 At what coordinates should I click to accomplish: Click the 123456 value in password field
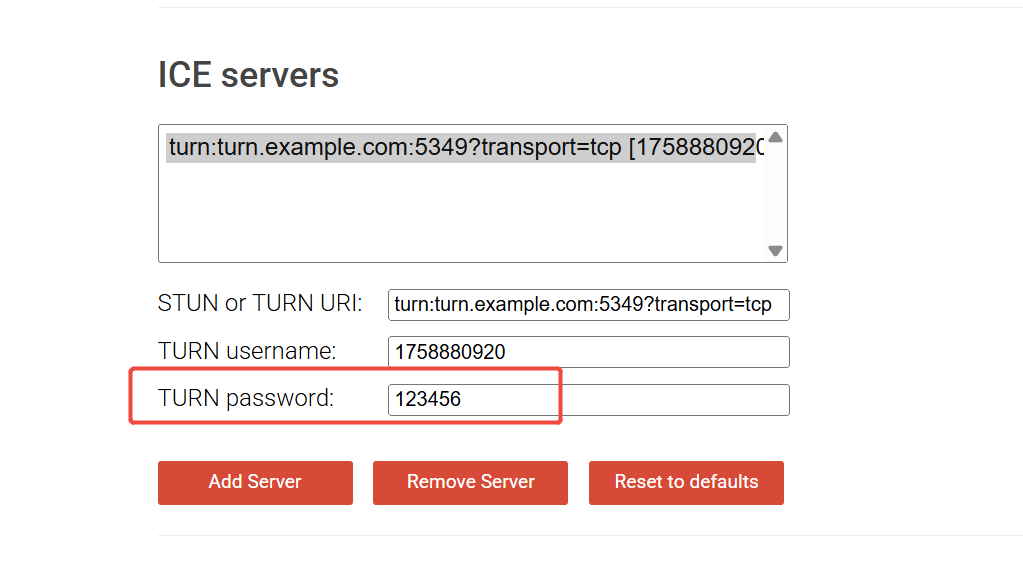point(428,400)
